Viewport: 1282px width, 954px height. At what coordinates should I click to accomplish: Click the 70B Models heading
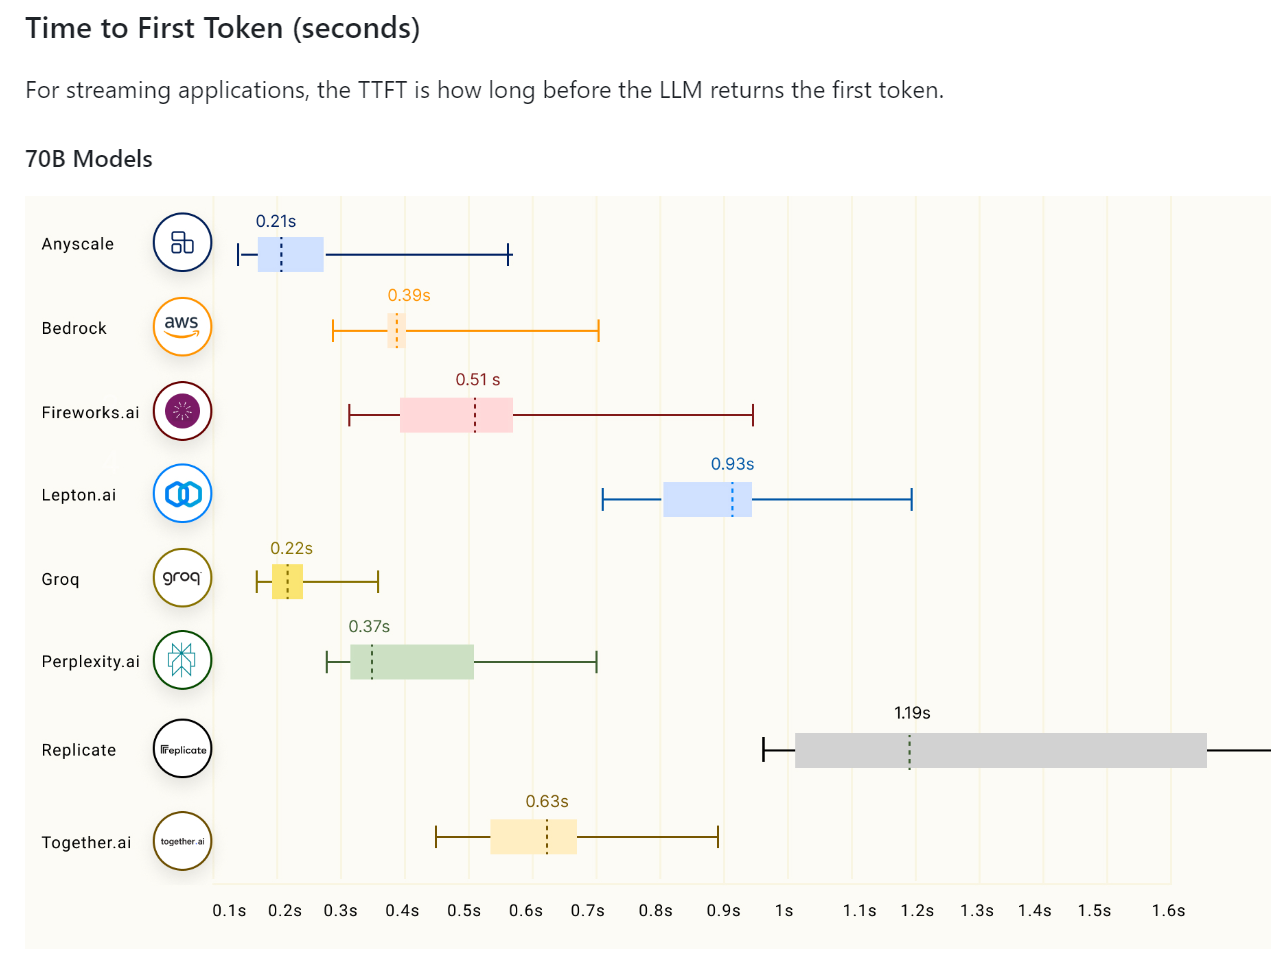pyautogui.click(x=89, y=159)
